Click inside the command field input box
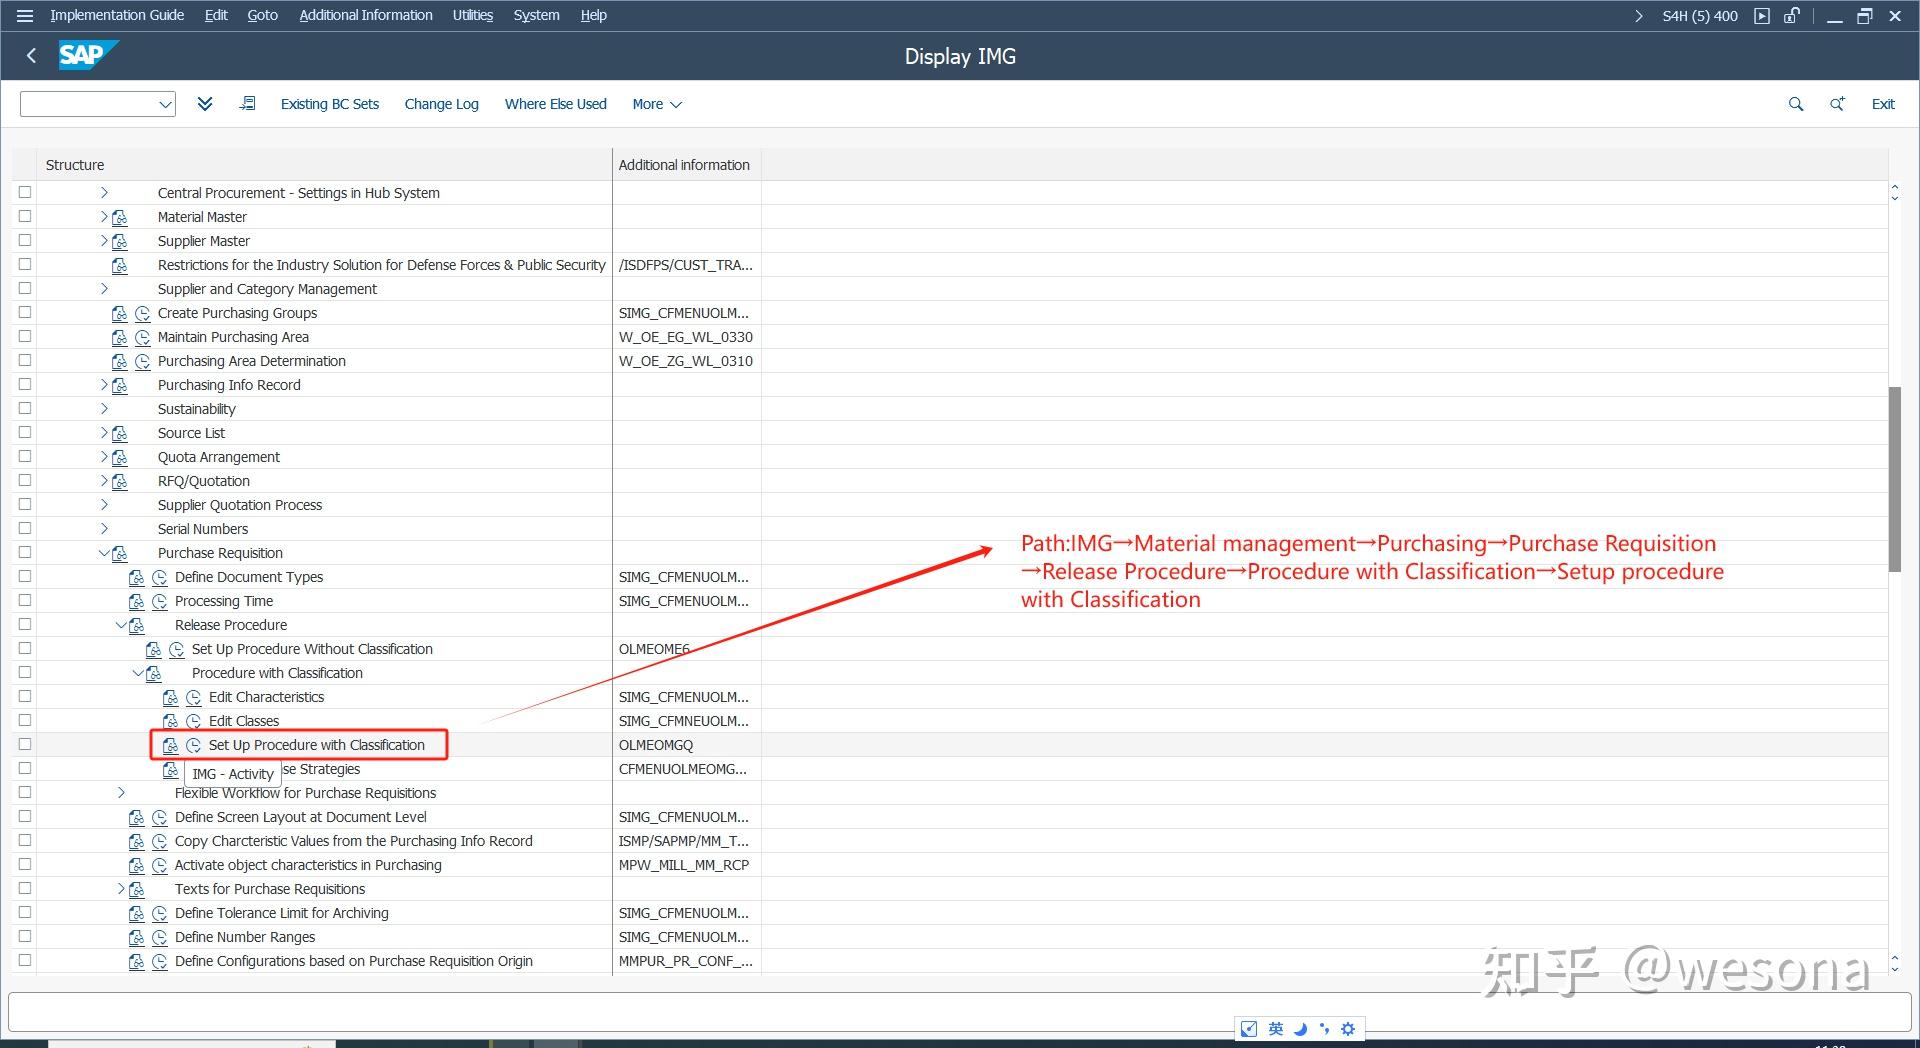This screenshot has width=1920, height=1048. click(x=90, y=103)
